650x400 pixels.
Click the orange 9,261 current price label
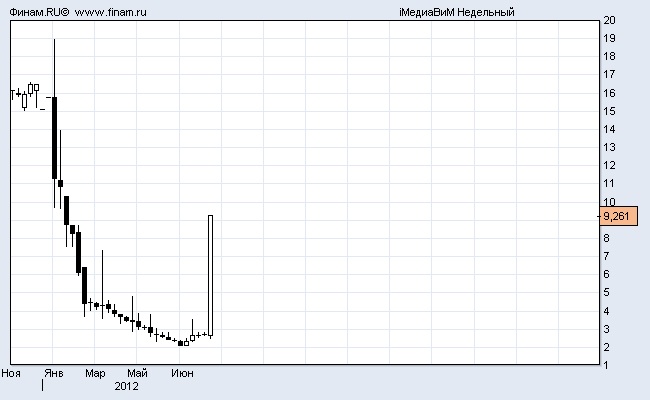(618, 216)
